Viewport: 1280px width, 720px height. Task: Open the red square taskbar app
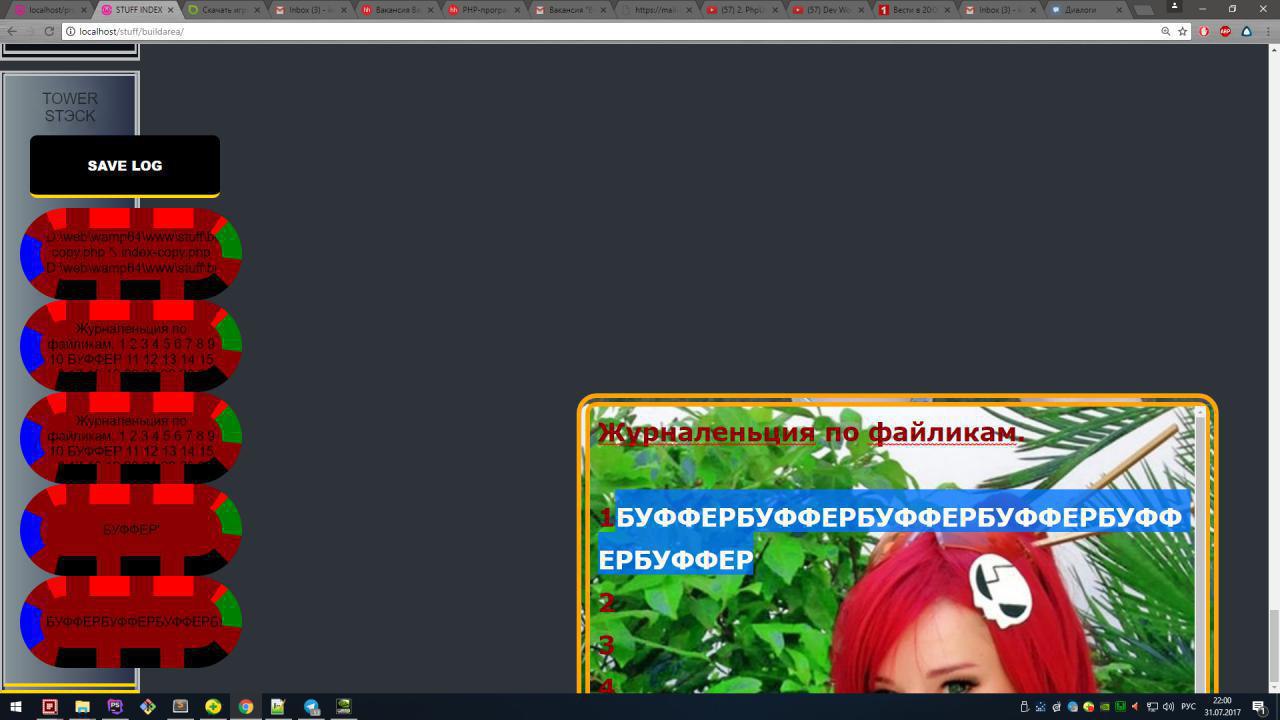[x=50, y=706]
